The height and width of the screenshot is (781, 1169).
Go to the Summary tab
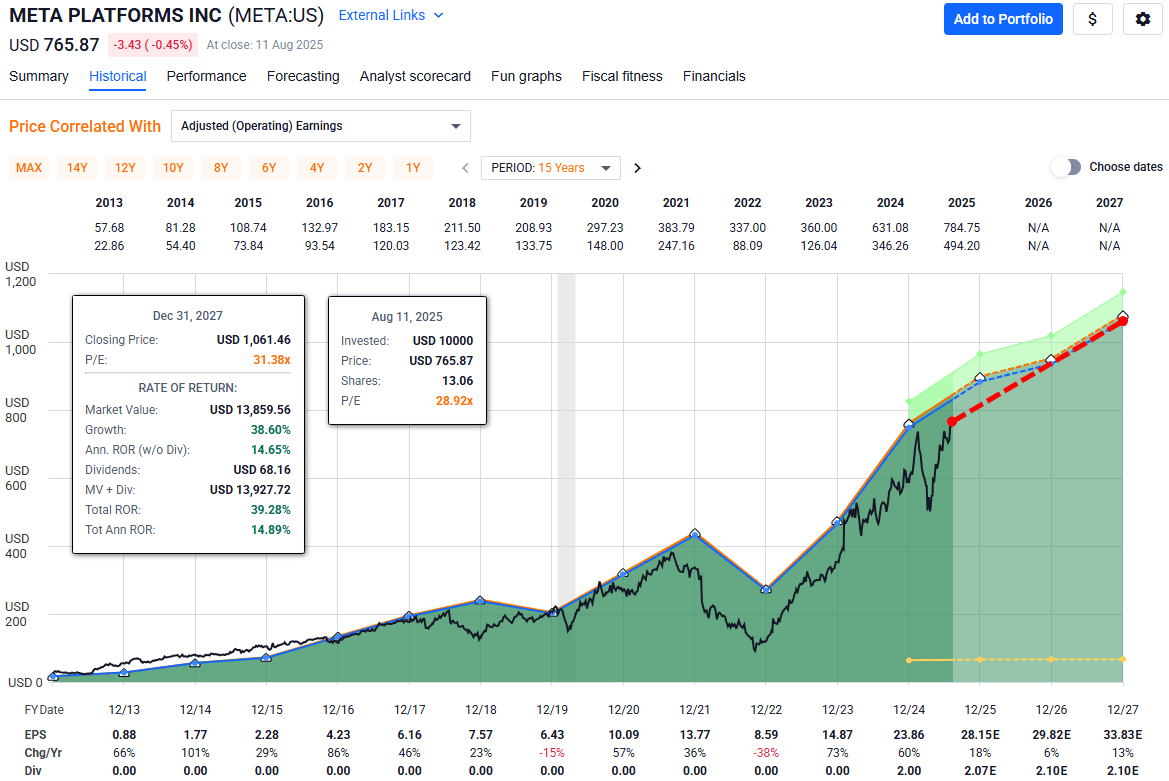(38, 76)
